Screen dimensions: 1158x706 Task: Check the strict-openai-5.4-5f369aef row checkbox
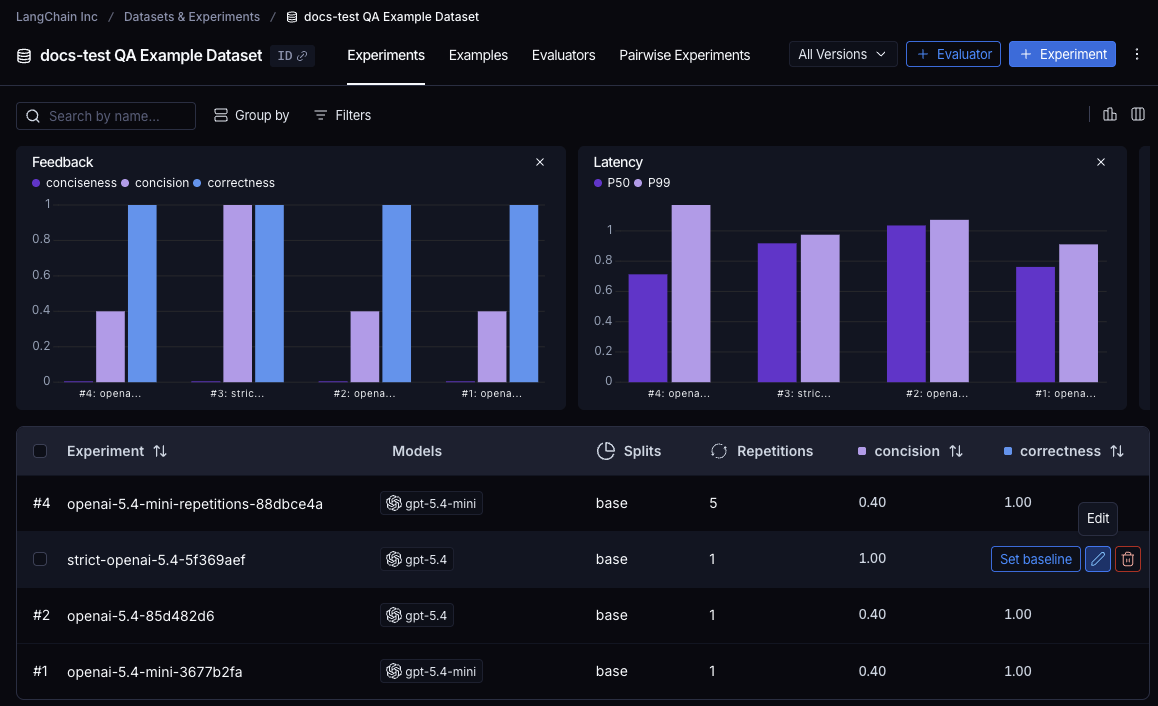pyautogui.click(x=40, y=559)
